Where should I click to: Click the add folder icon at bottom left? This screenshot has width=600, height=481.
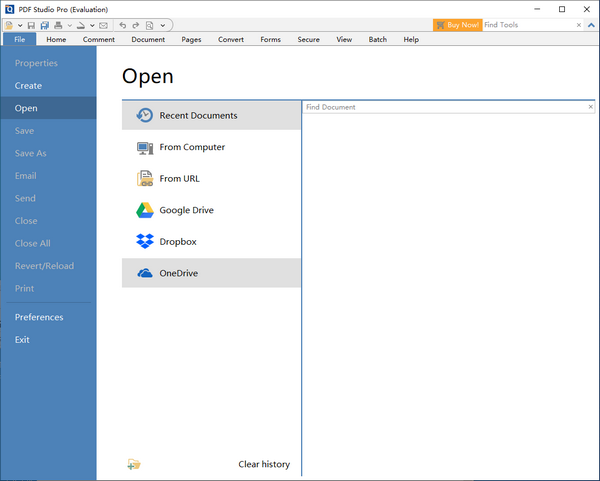(134, 464)
